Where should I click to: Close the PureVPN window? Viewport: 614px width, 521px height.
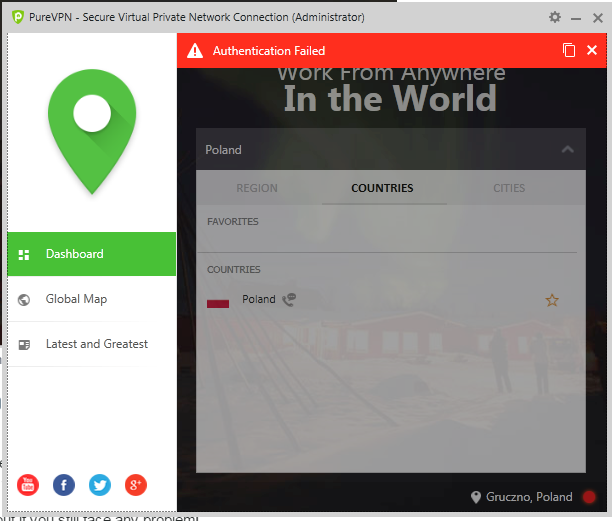[x=598, y=18]
